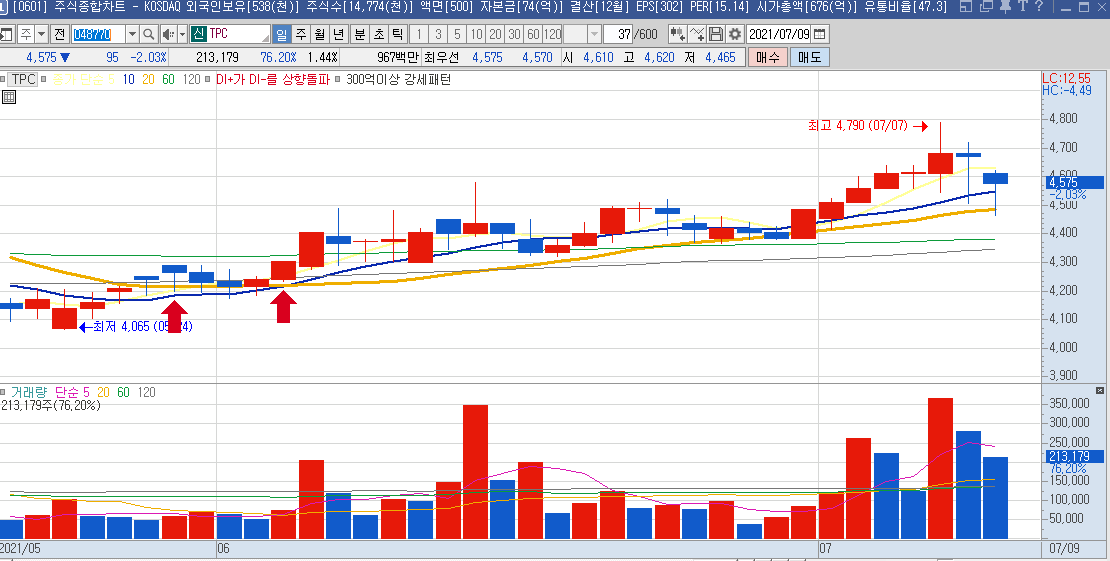This screenshot has width=1110, height=561.
Task: Open help with the question mark icon
Action: (x=1039, y=7)
